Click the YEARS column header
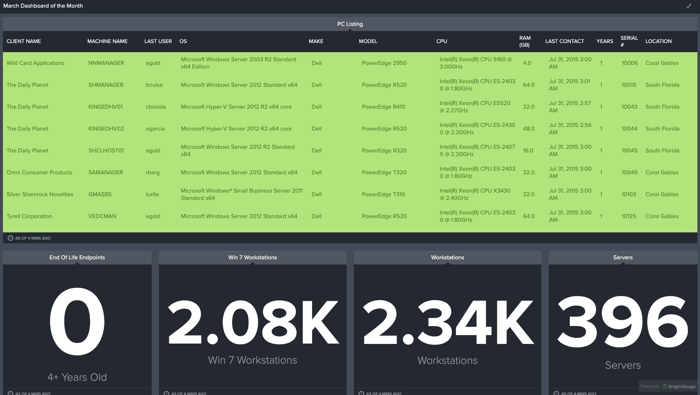 [x=604, y=41]
